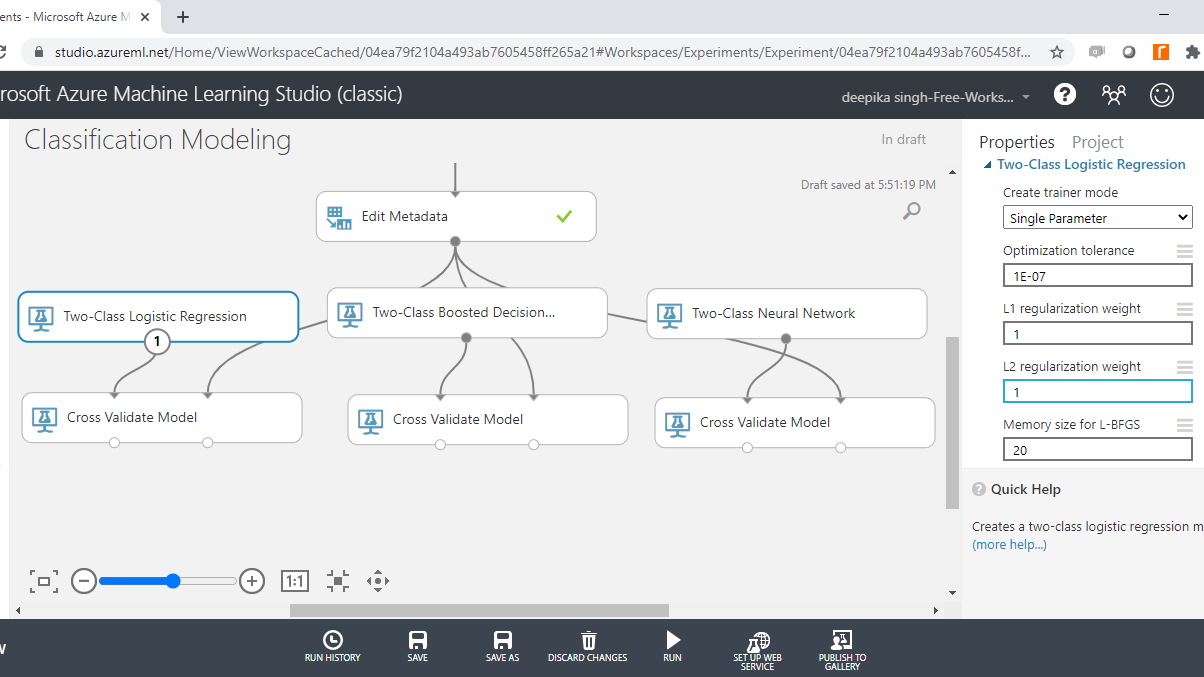Click Set Up Web Service icon

(758, 641)
